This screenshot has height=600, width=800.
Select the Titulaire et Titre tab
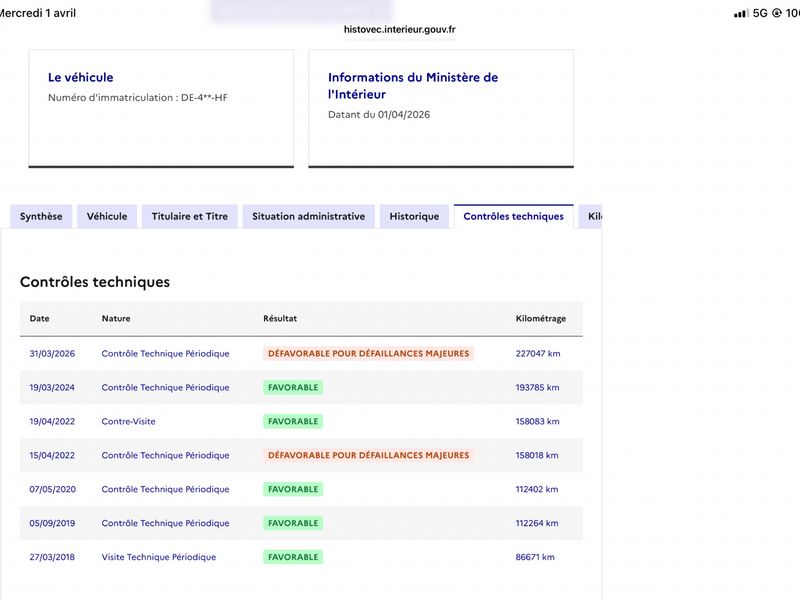(x=189, y=216)
